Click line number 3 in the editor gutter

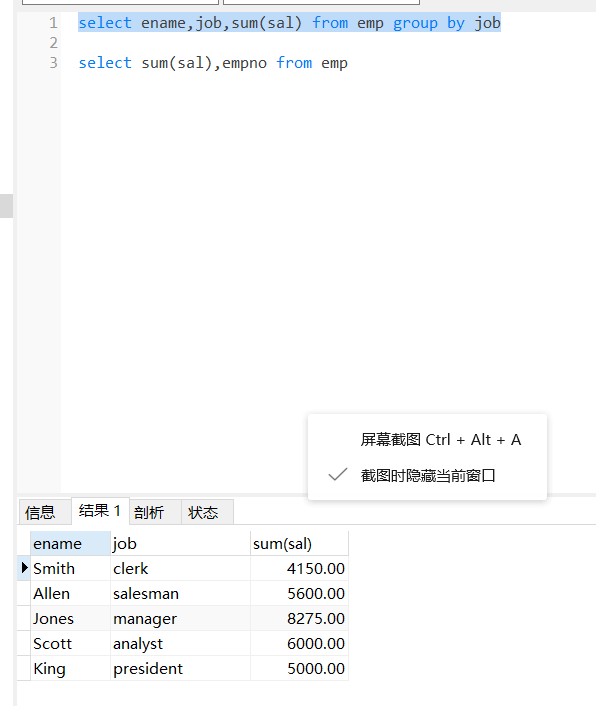tap(54, 63)
